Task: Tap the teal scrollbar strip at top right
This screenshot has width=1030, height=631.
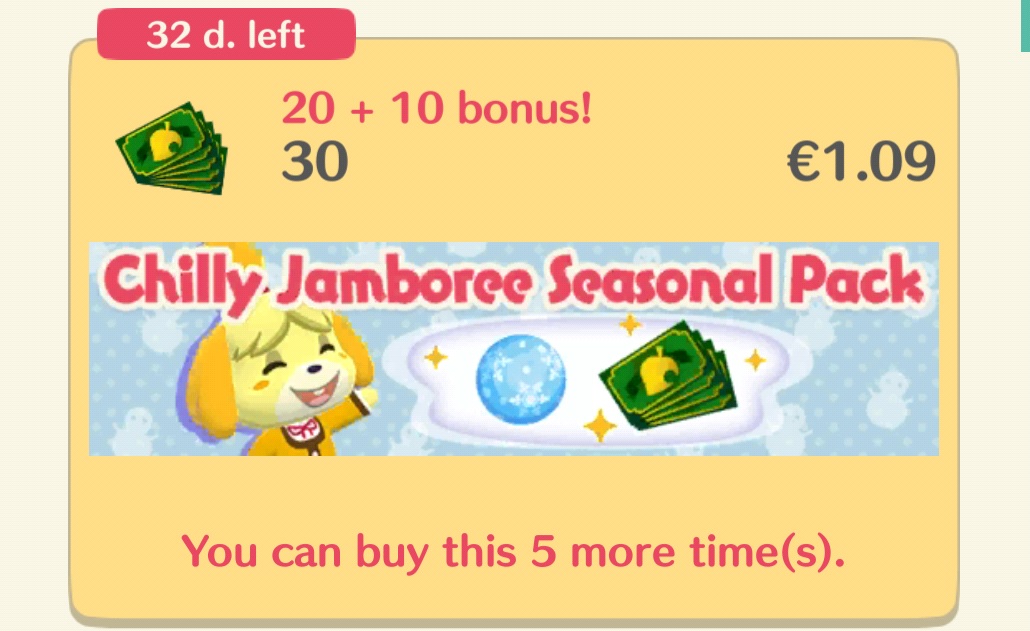Action: (1025, 26)
